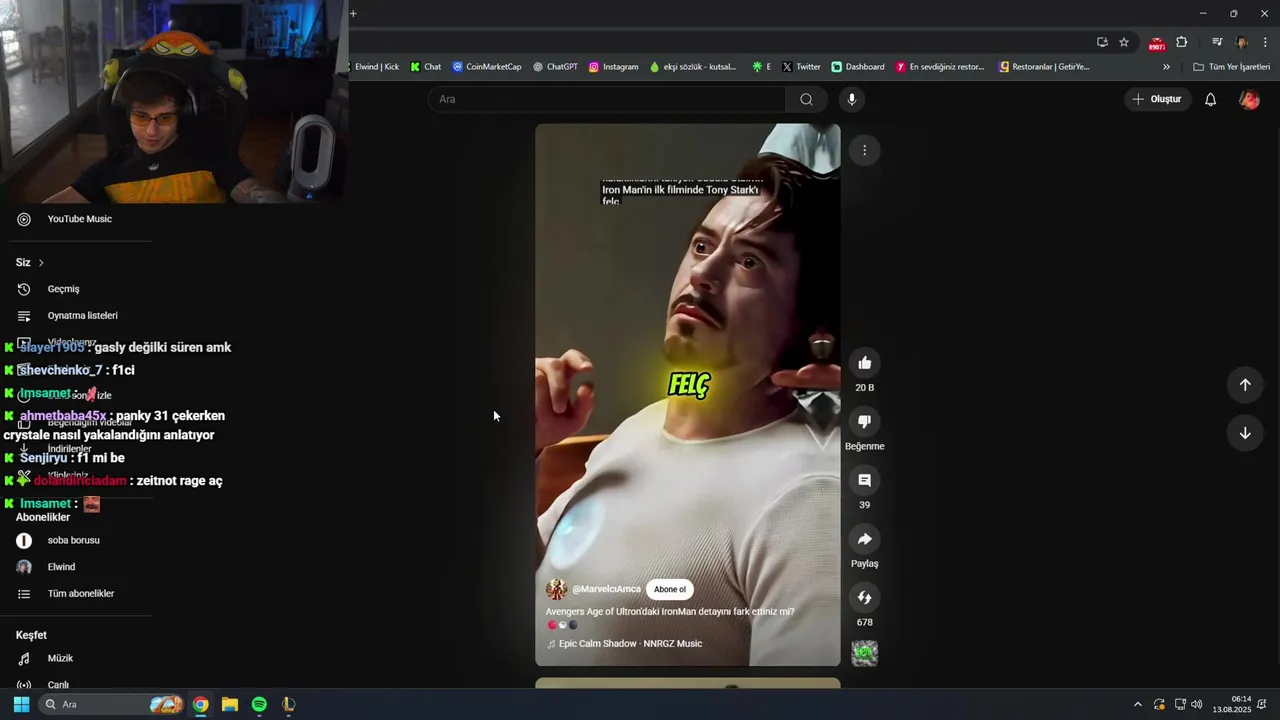Open League of Legends from taskbar
Image resolution: width=1280 pixels, height=720 pixels.
tap(288, 704)
